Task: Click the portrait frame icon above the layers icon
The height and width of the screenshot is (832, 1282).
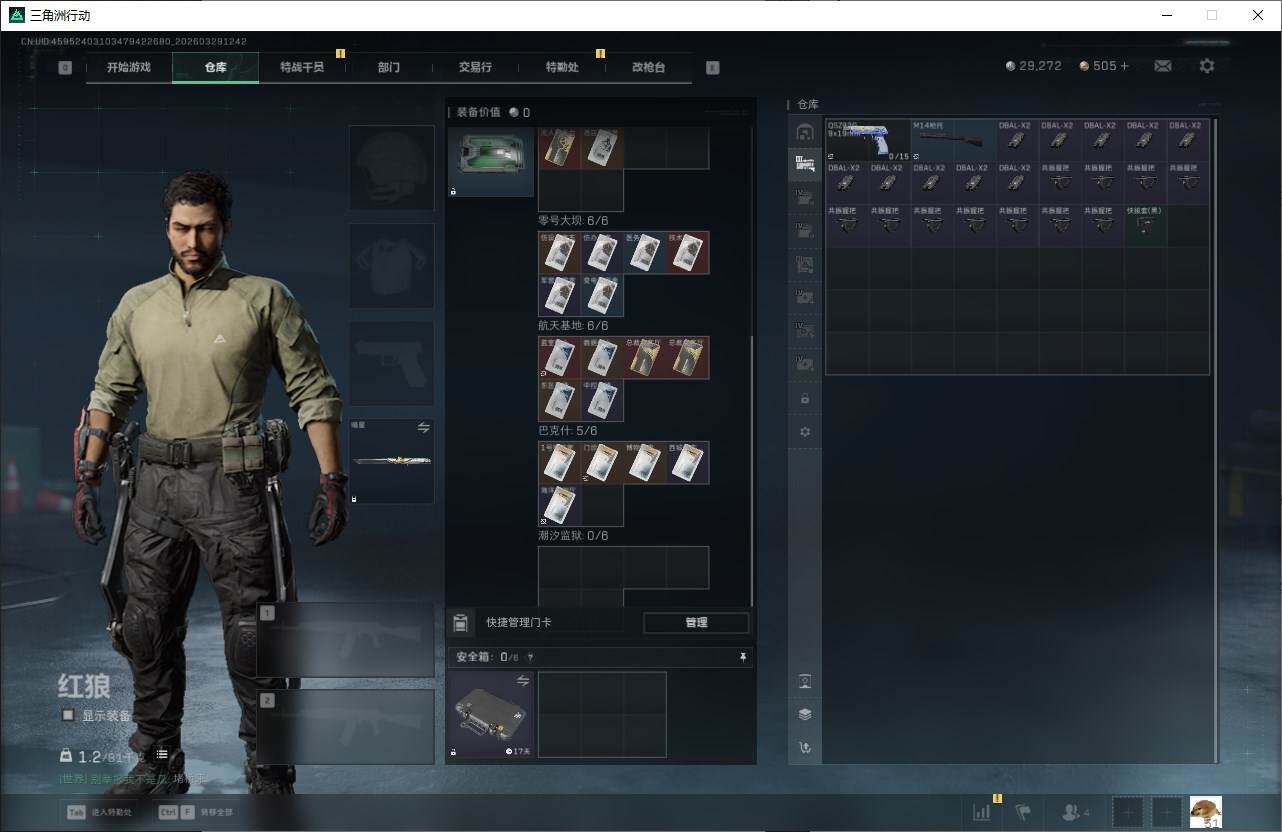Action: 805,681
